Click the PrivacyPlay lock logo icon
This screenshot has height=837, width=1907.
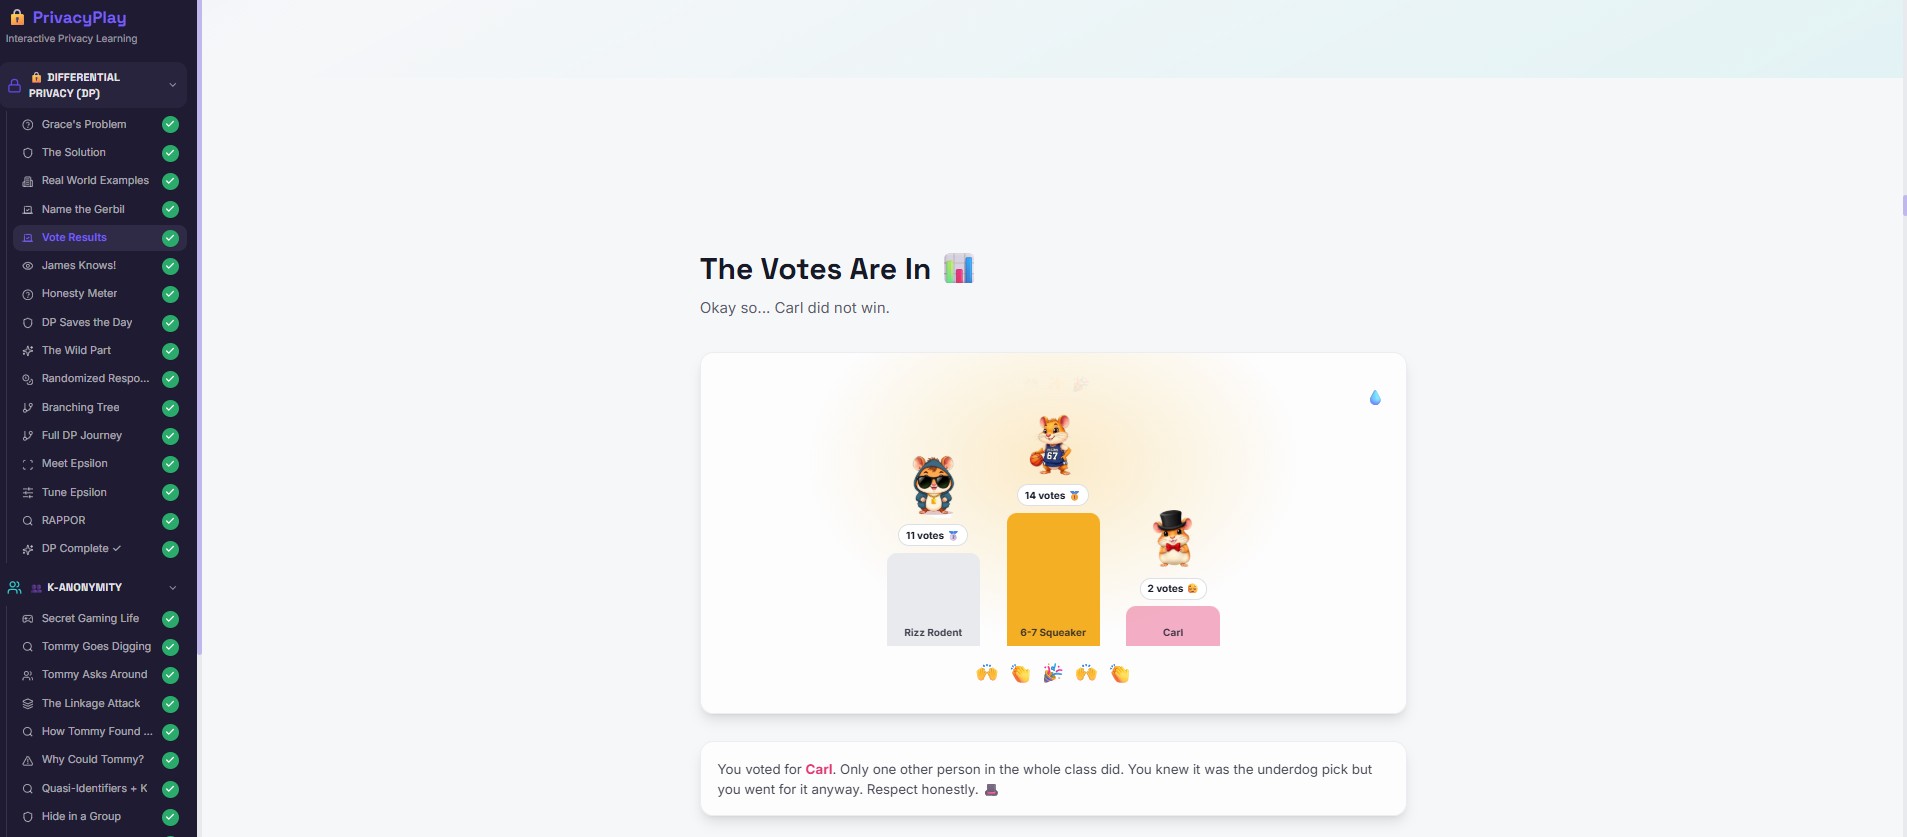pyautogui.click(x=17, y=17)
